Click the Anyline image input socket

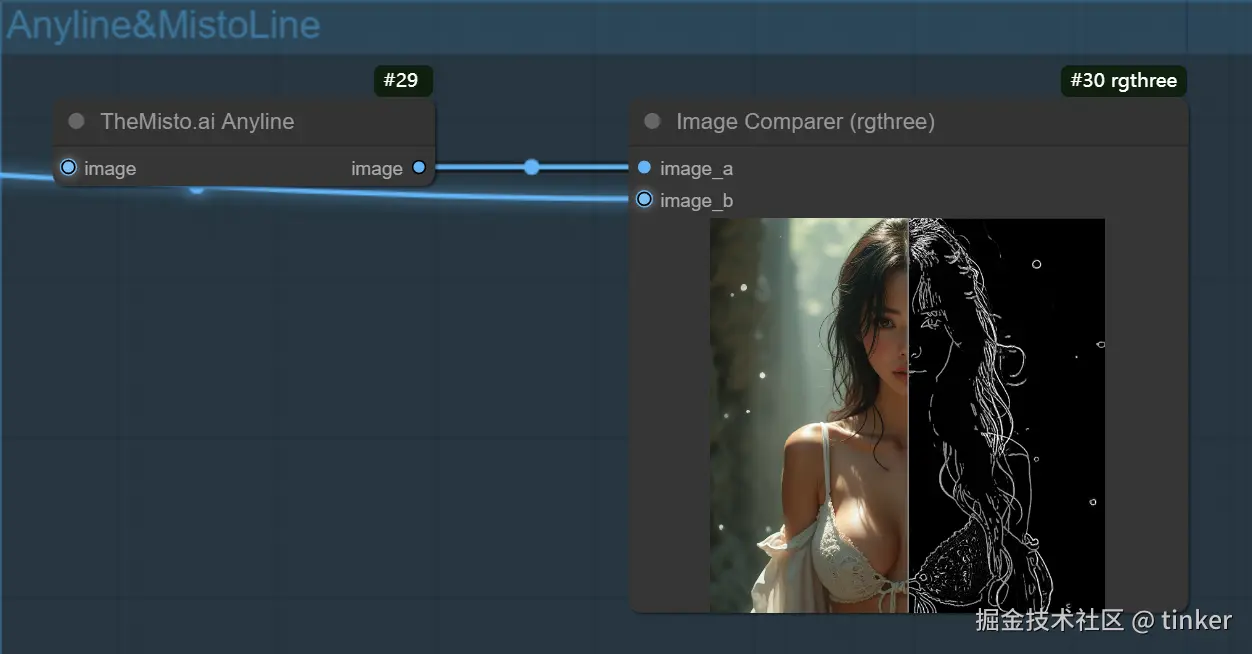[x=68, y=168]
